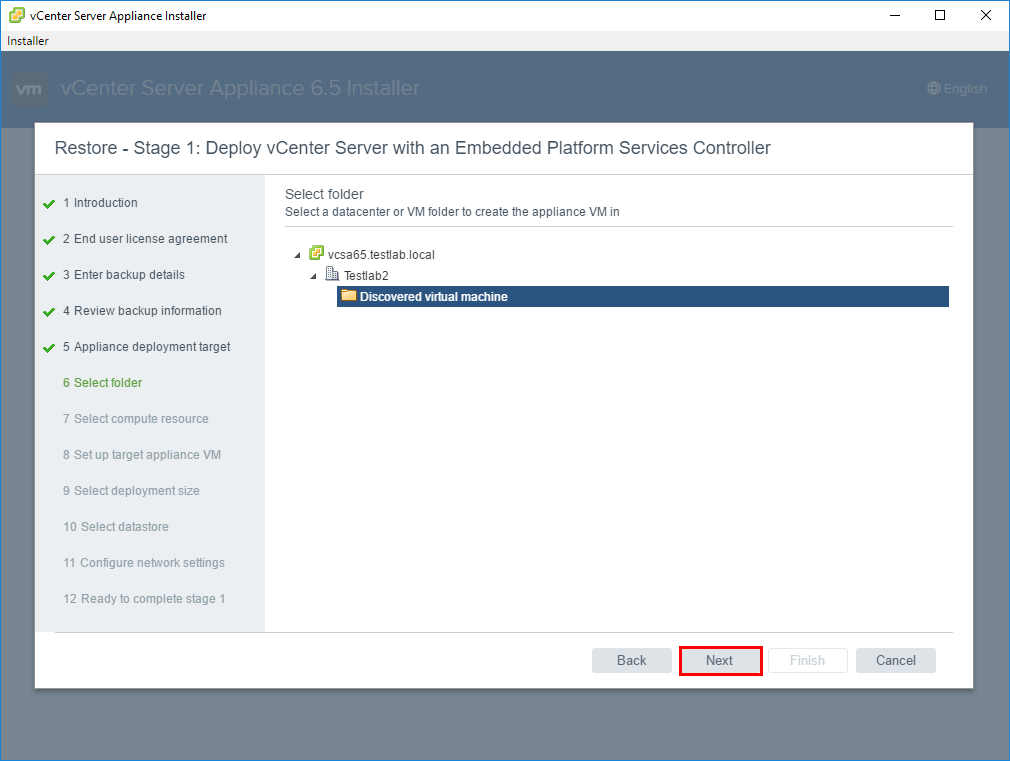The image size is (1010, 761).
Task: Select step 6 Select folder
Action: pos(102,383)
